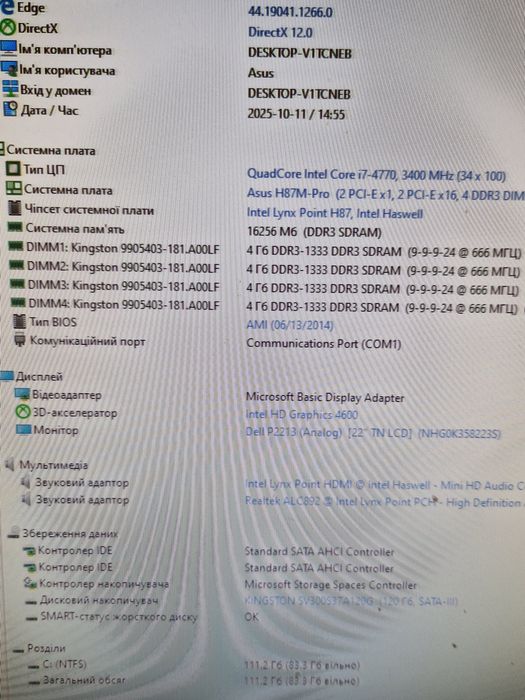Open the Intel Lynx Point H87 chipset link
This screenshot has width=525, height=700.
point(334,213)
